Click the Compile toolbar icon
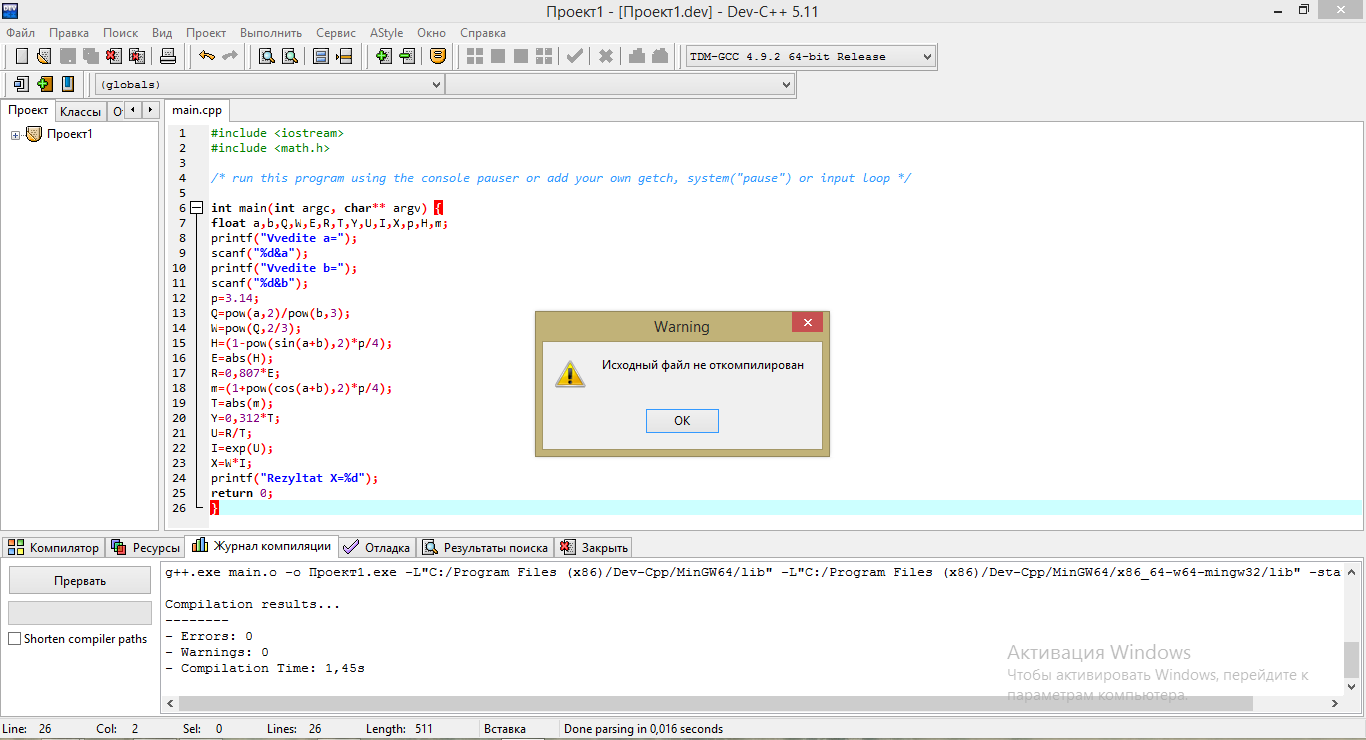The image size is (1366, 740). pos(475,56)
